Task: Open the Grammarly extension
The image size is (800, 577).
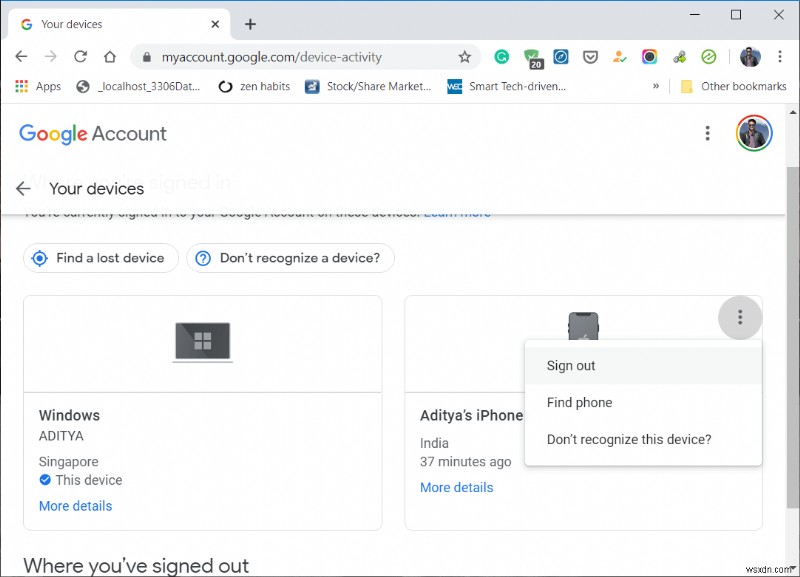Action: (x=502, y=58)
